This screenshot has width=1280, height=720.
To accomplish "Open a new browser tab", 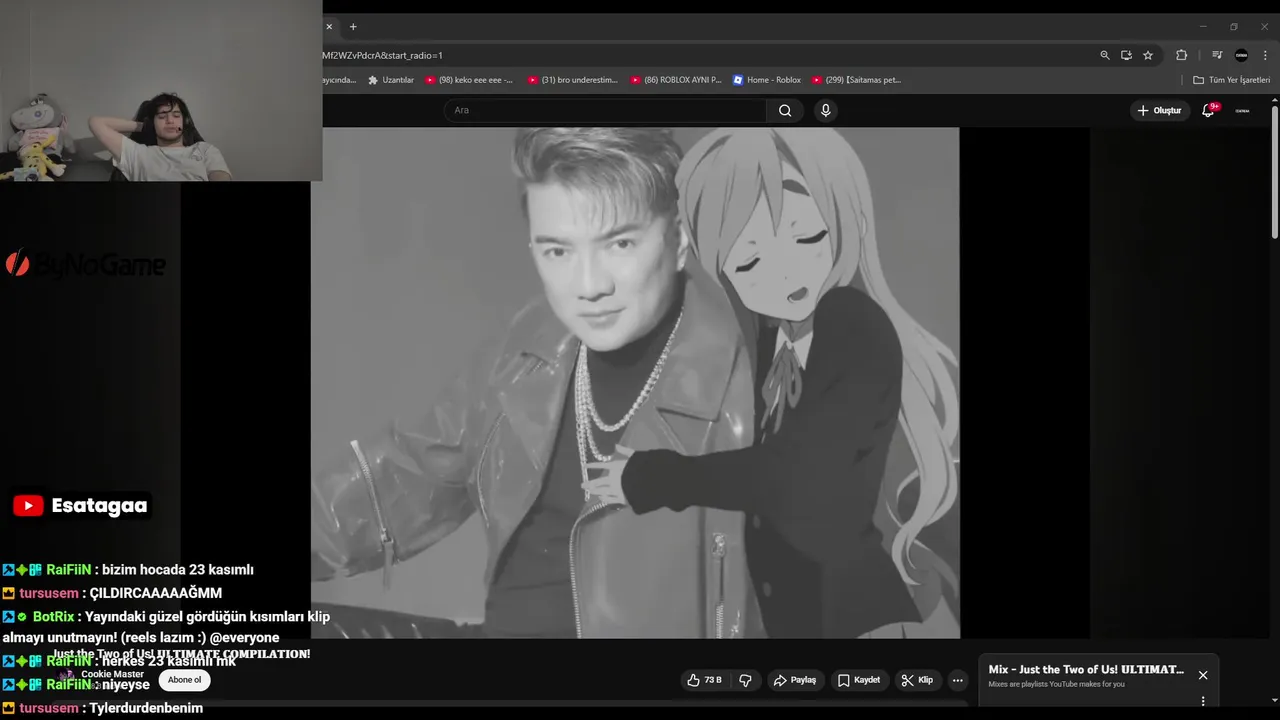I will click(x=353, y=27).
